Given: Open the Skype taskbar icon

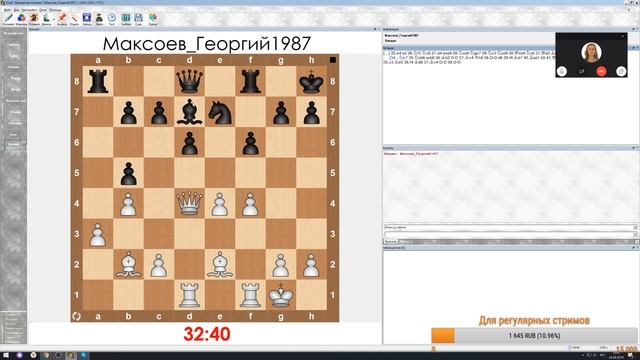Looking at the screenshot, I should point(84,356).
